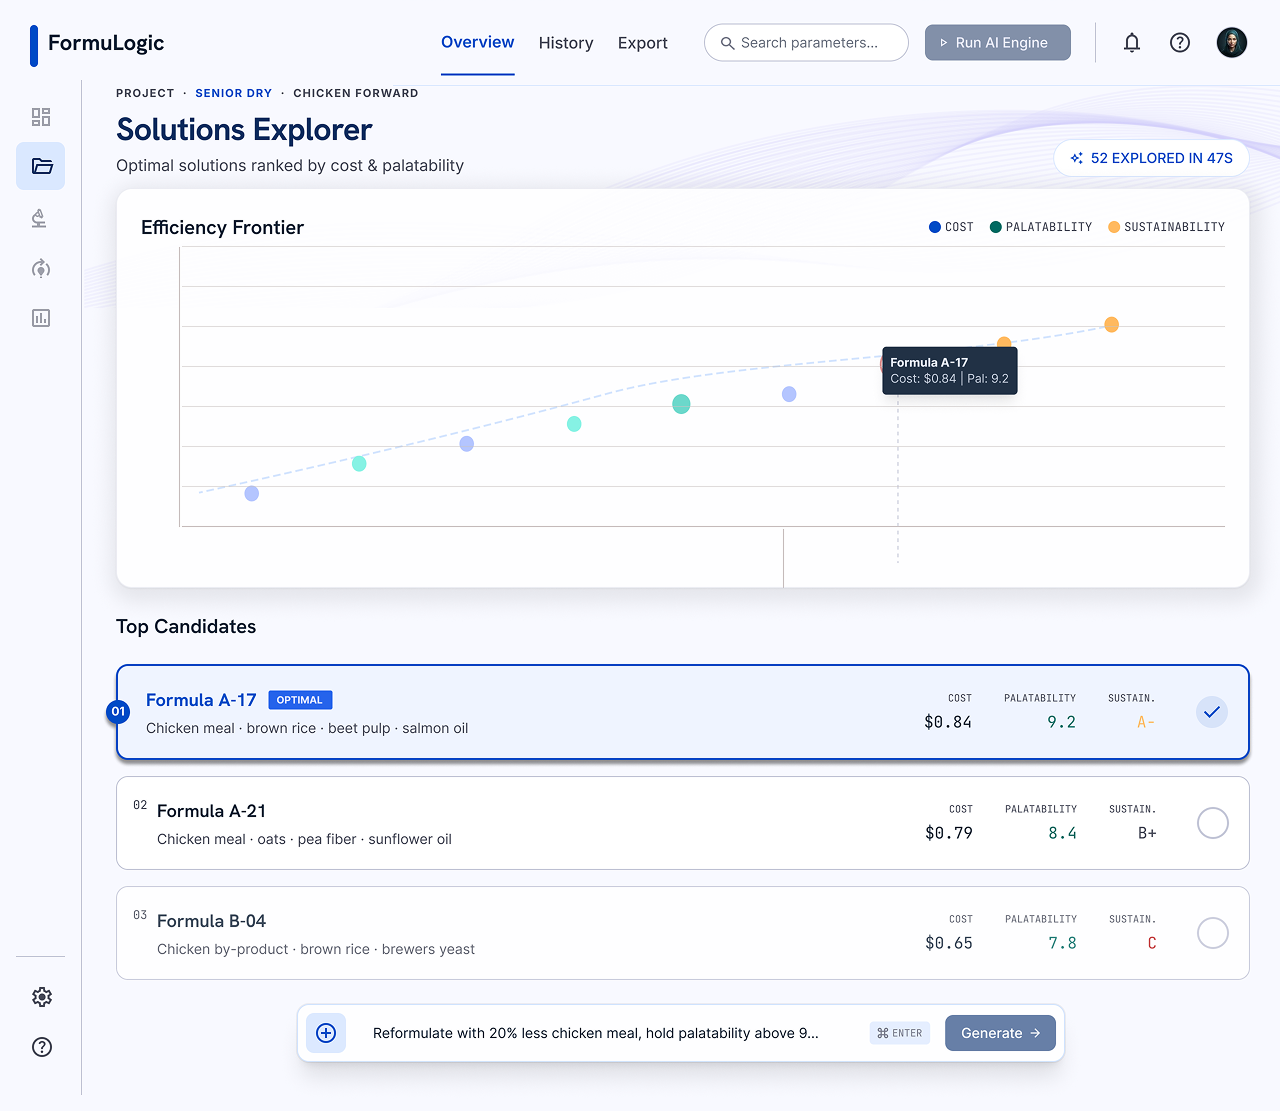
Task: Click the plus icon in prompt bar
Action: pyautogui.click(x=326, y=1033)
